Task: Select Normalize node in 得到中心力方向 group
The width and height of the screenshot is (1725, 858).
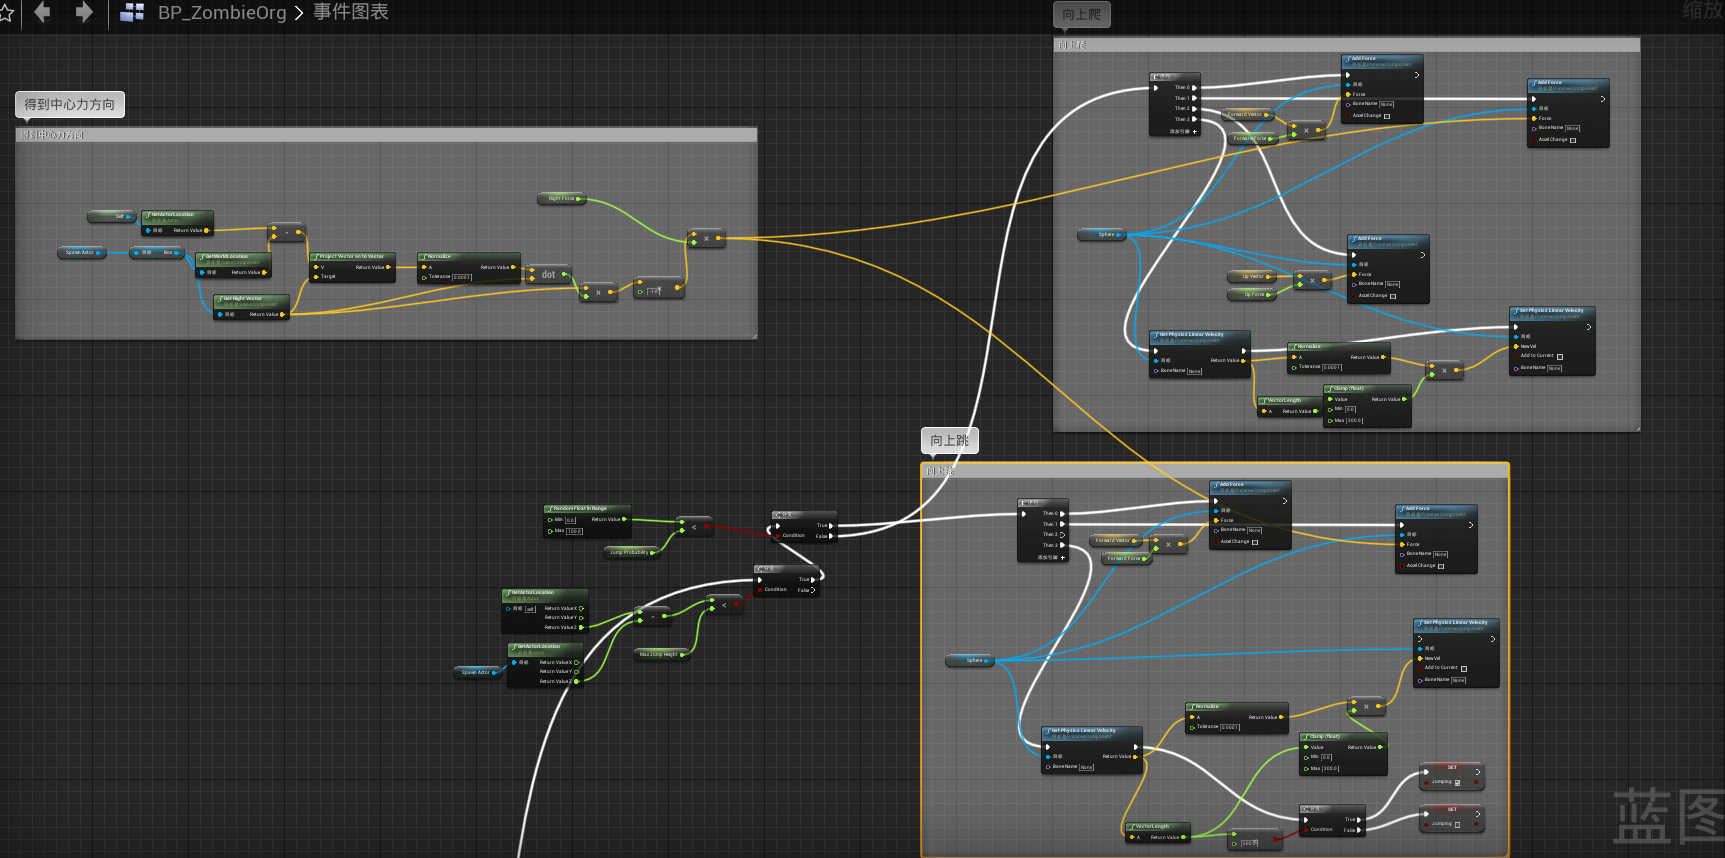Action: point(469,268)
